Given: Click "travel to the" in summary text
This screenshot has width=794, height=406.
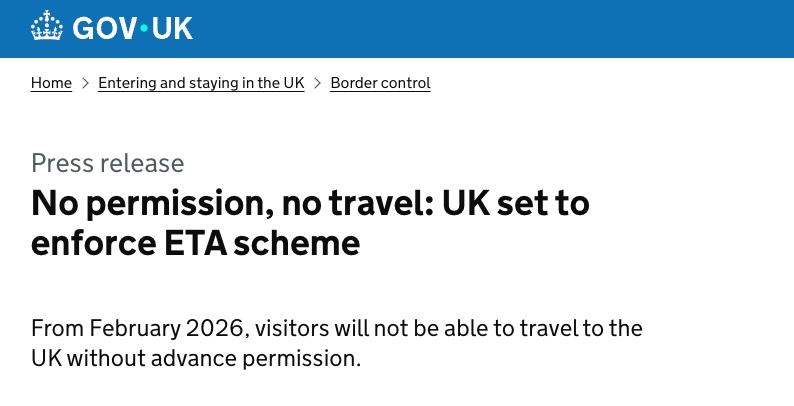Looking at the screenshot, I should pos(580,328).
